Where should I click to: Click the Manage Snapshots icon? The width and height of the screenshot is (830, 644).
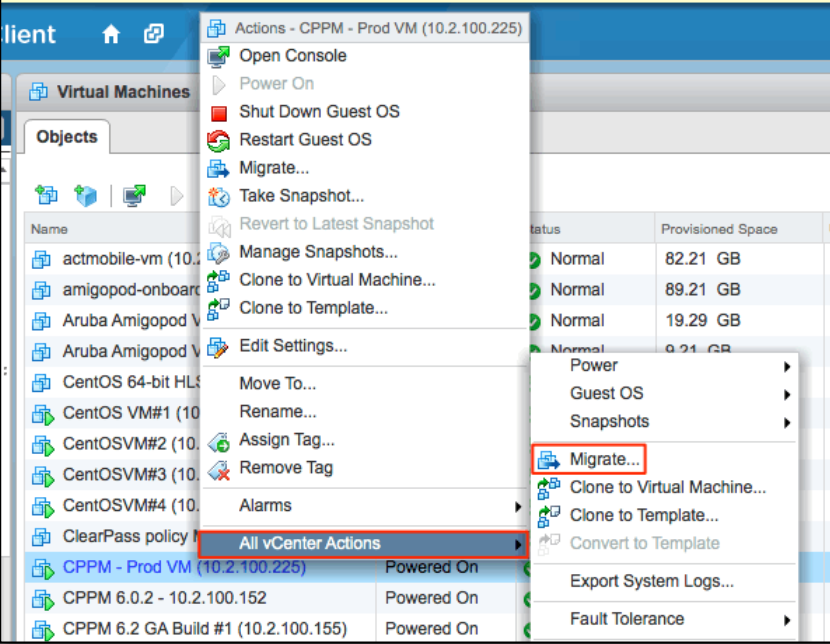[218, 253]
